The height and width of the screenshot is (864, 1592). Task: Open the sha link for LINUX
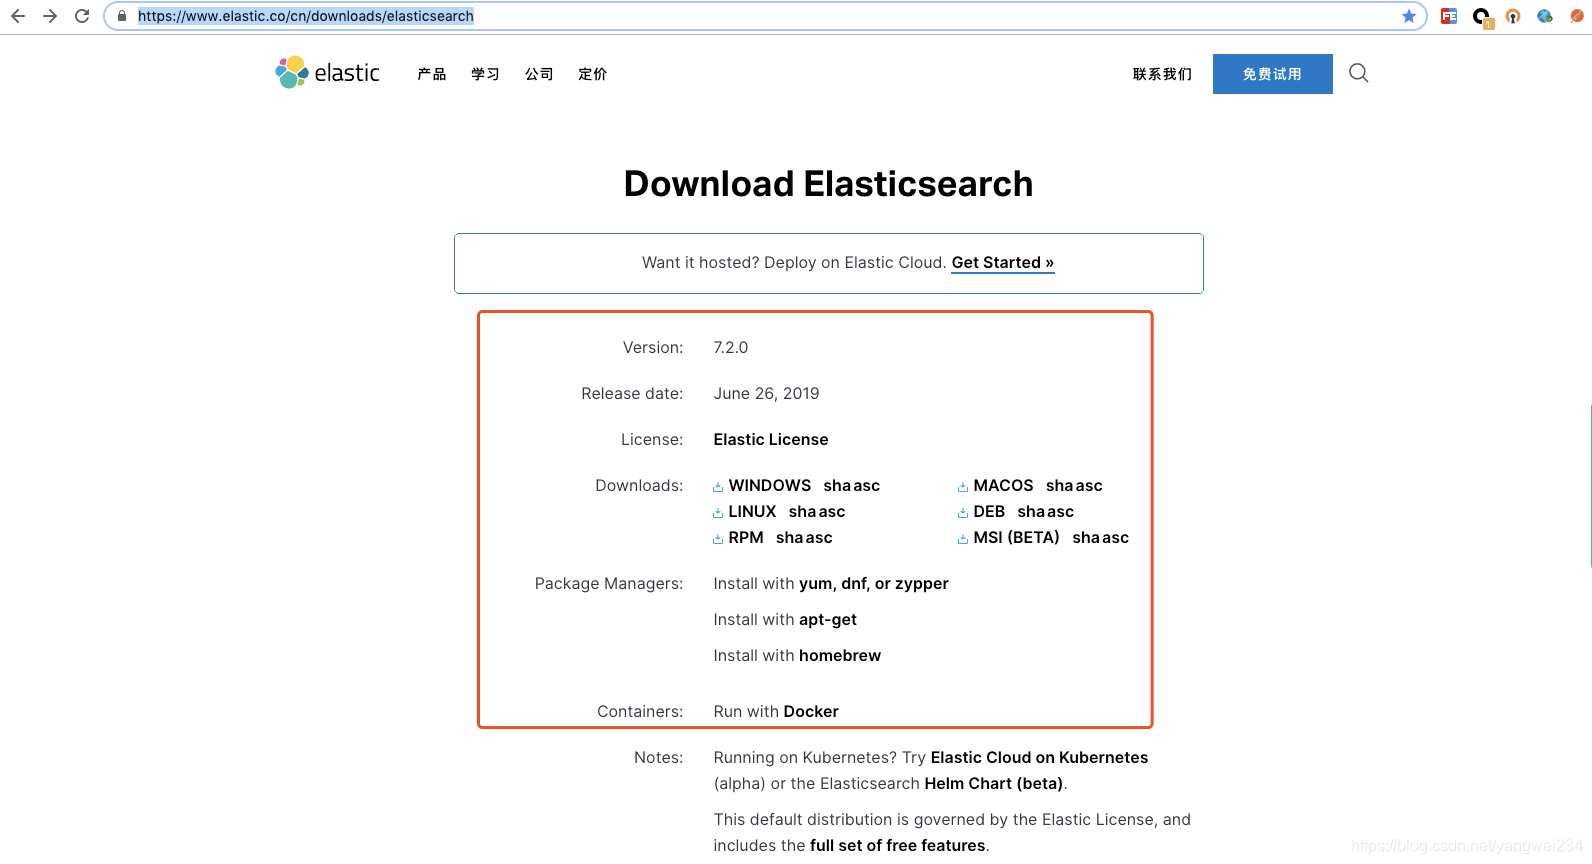click(802, 511)
